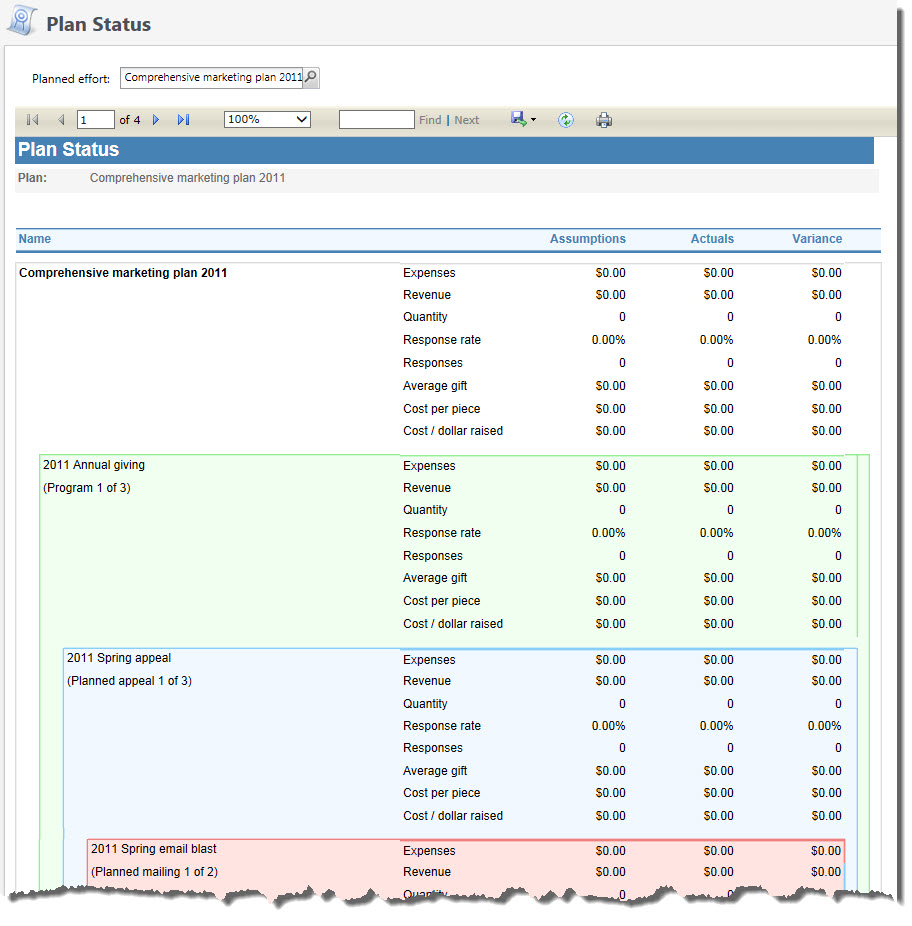Viewport: 912px width, 926px height.
Task: Select the 2011 Spring email blast name
Action: point(154,849)
